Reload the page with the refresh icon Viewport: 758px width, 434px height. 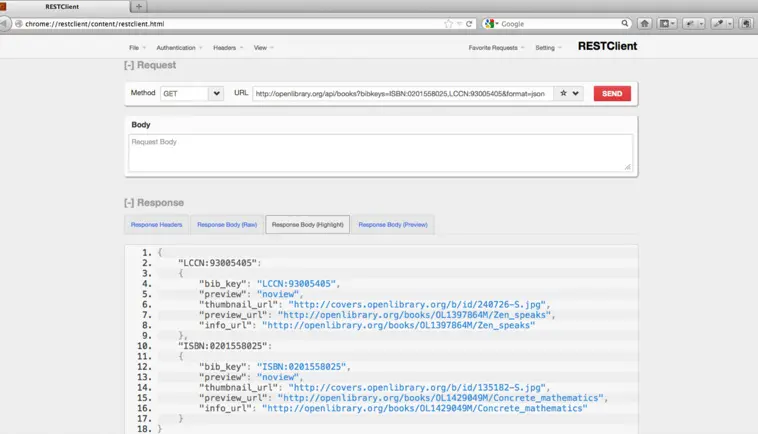pyautogui.click(x=469, y=24)
